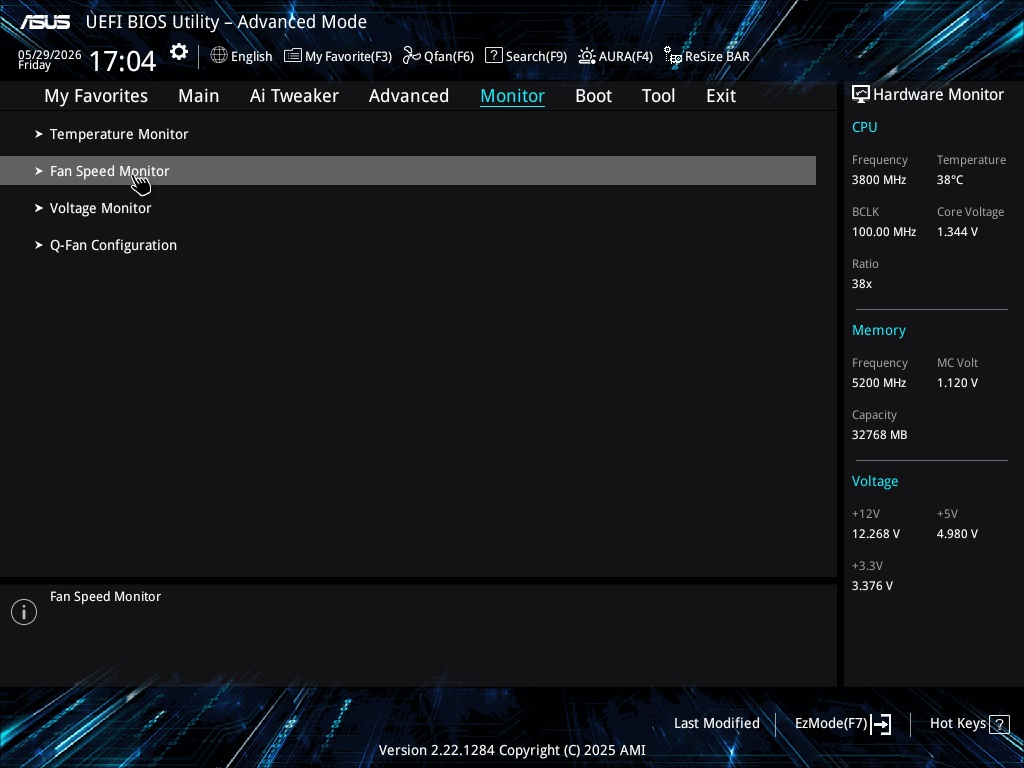This screenshot has height=768, width=1024.
Task: Switch to the Main tab
Action: coord(199,96)
